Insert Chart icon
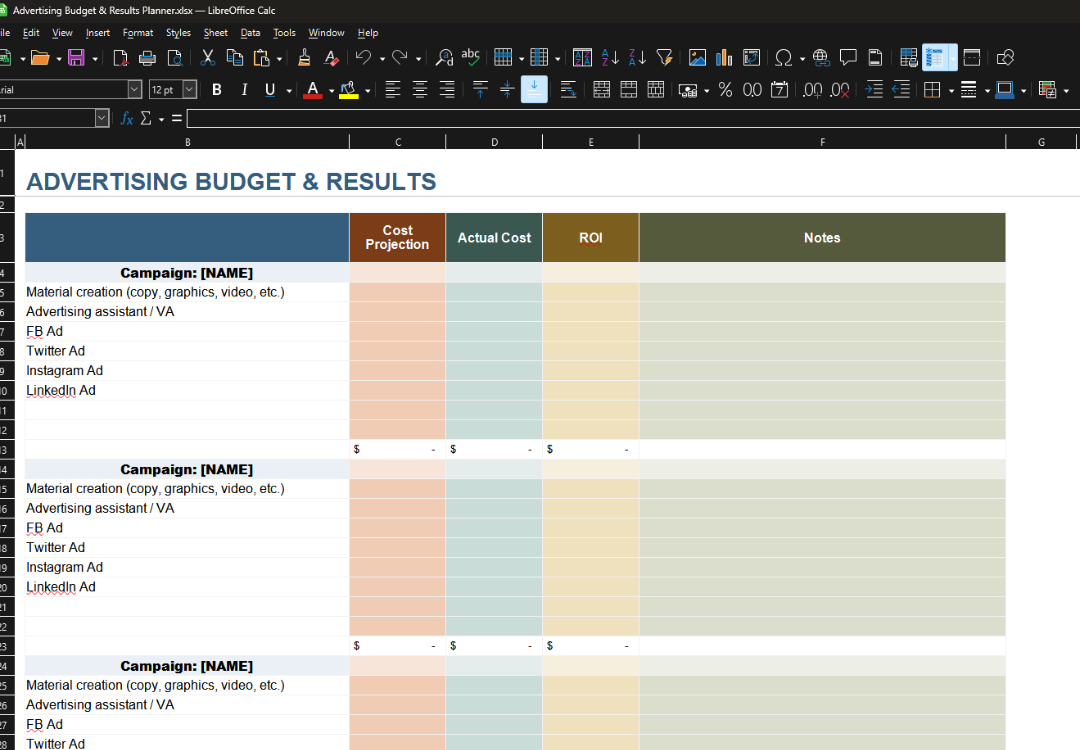 pyautogui.click(x=724, y=58)
